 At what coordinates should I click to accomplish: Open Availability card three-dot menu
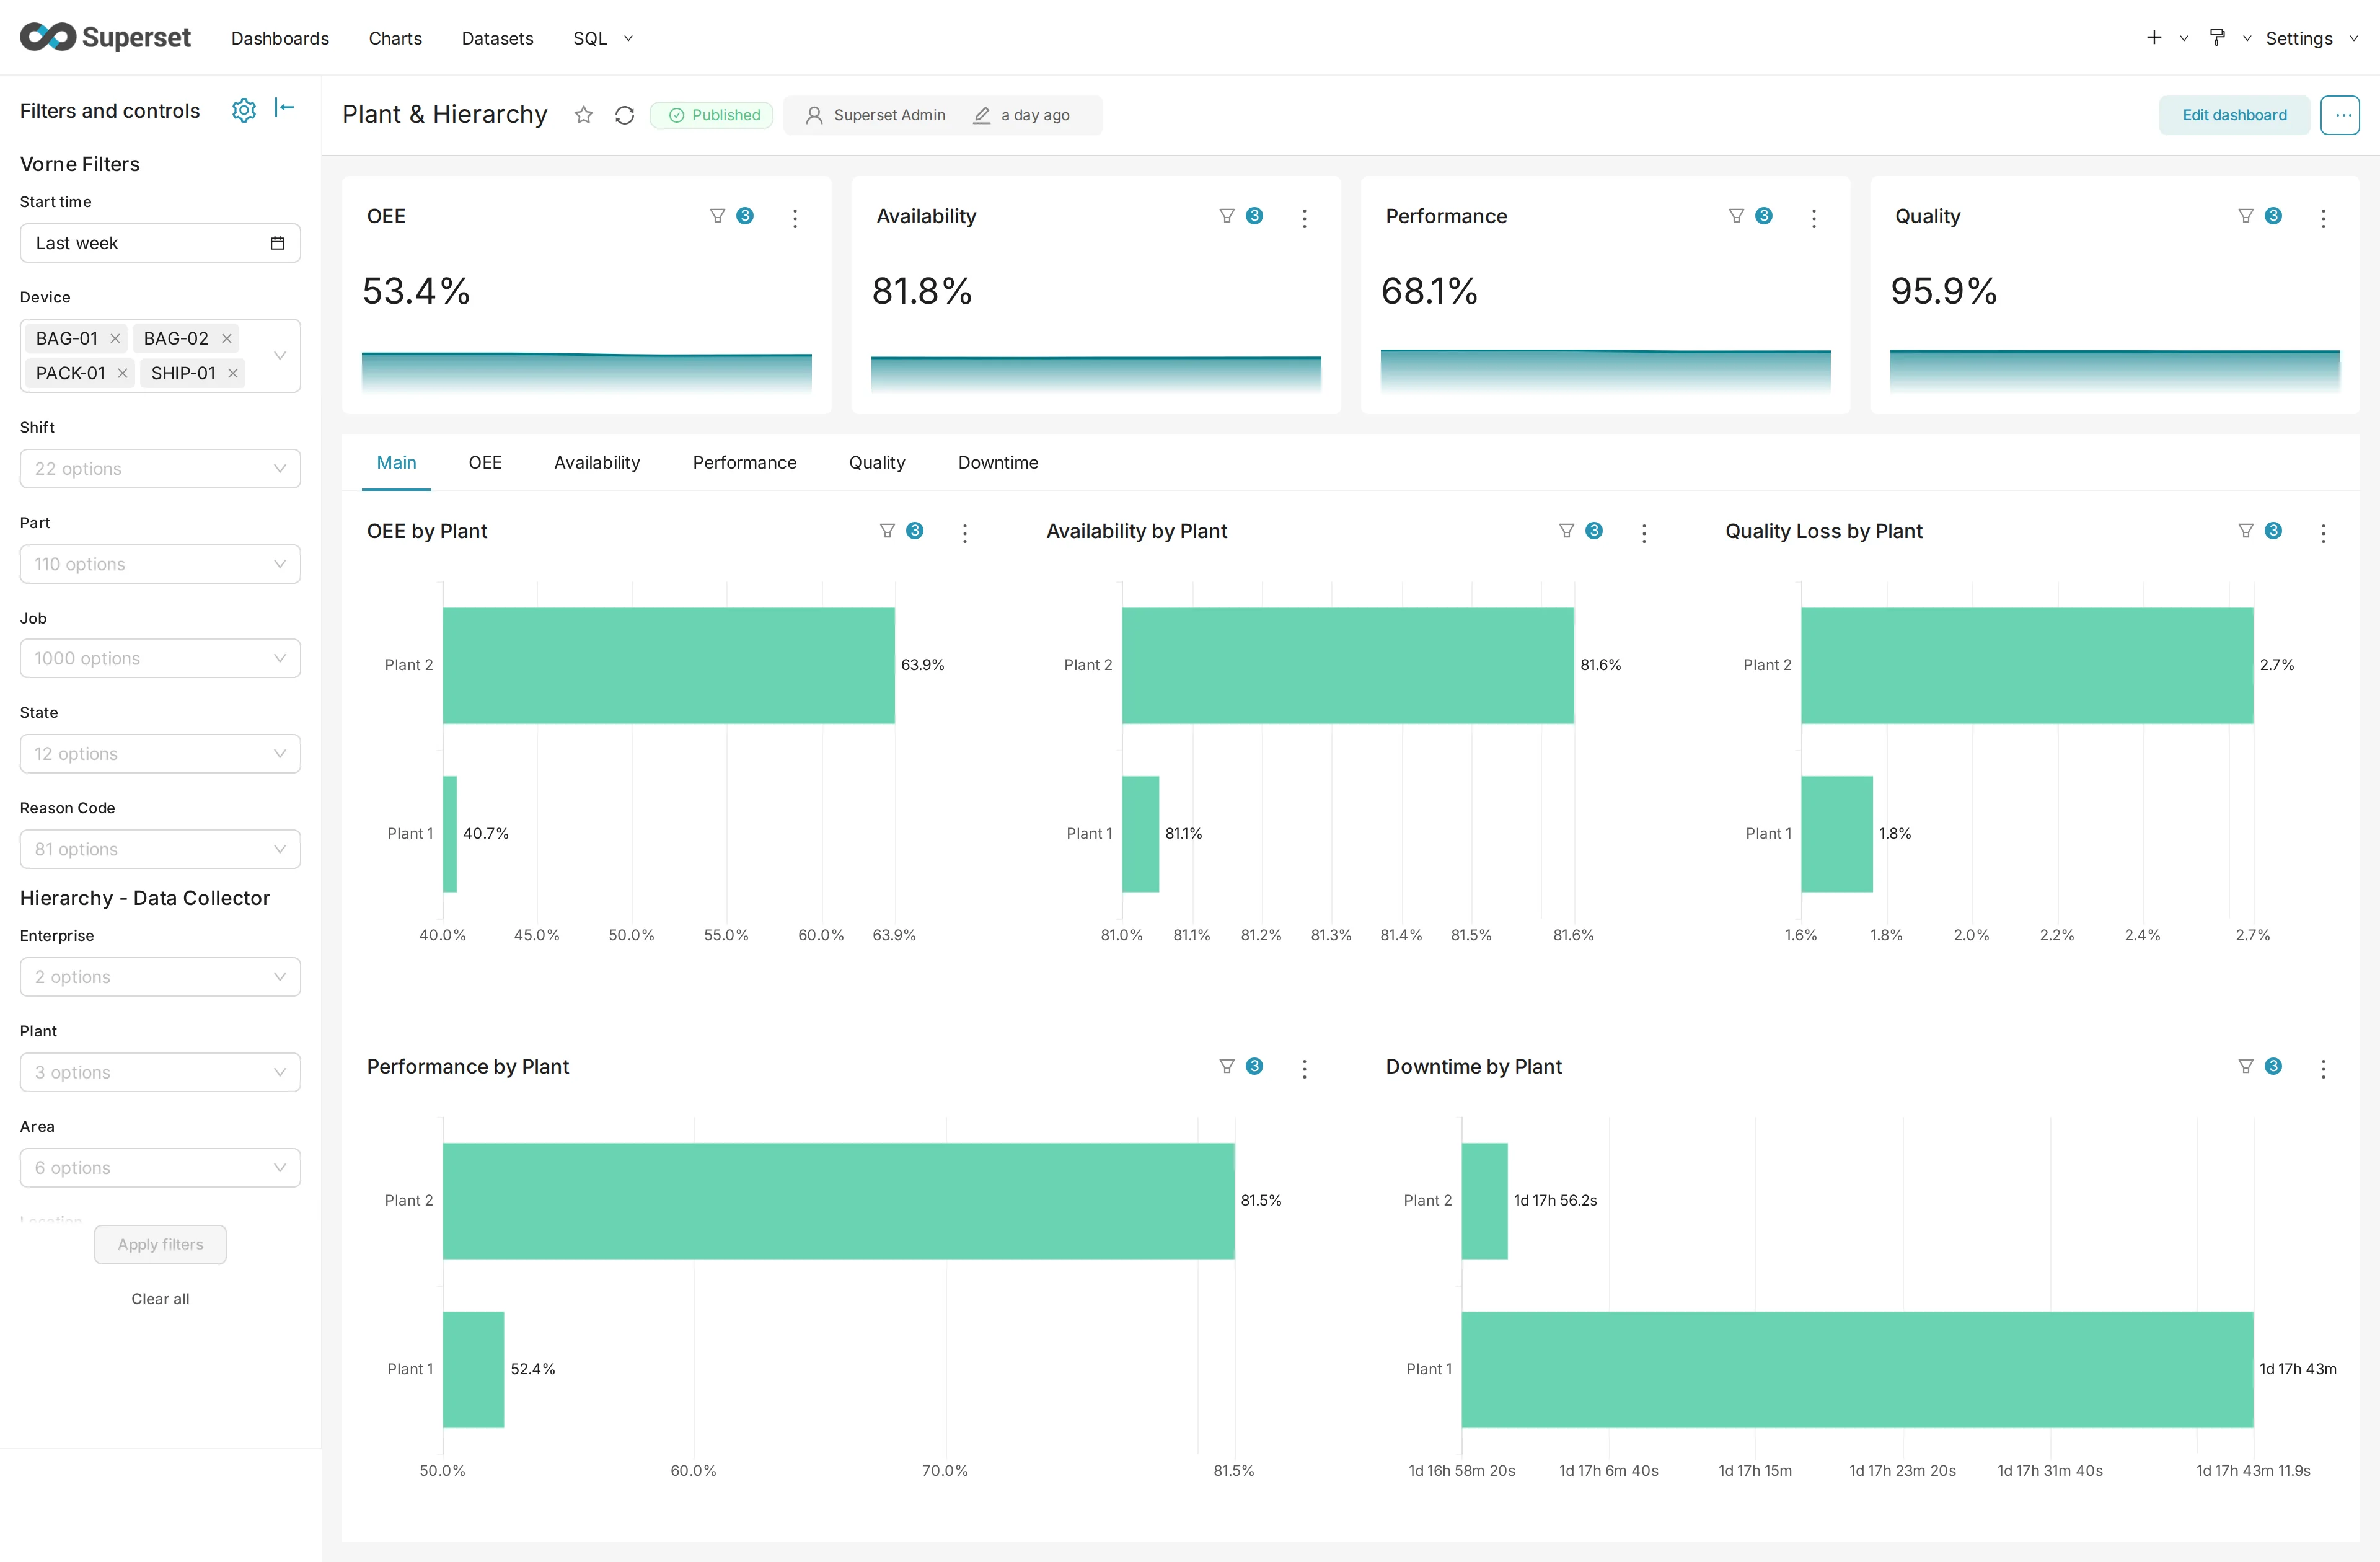click(1304, 218)
